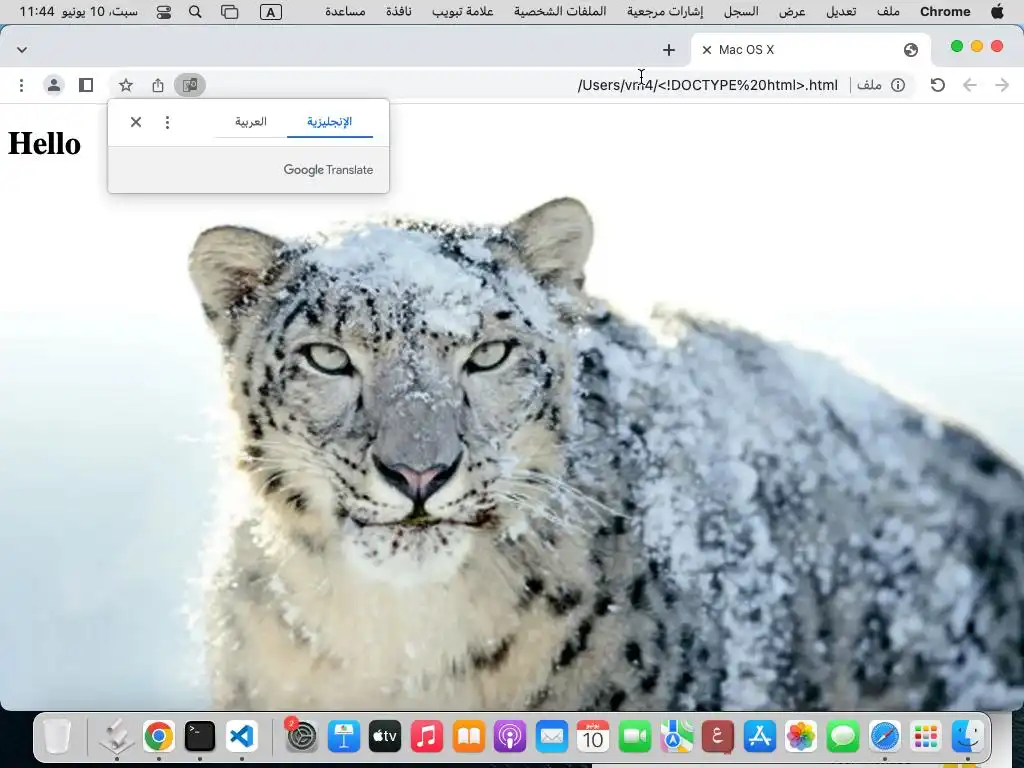
Task: Reload the page
Action: tap(937, 85)
